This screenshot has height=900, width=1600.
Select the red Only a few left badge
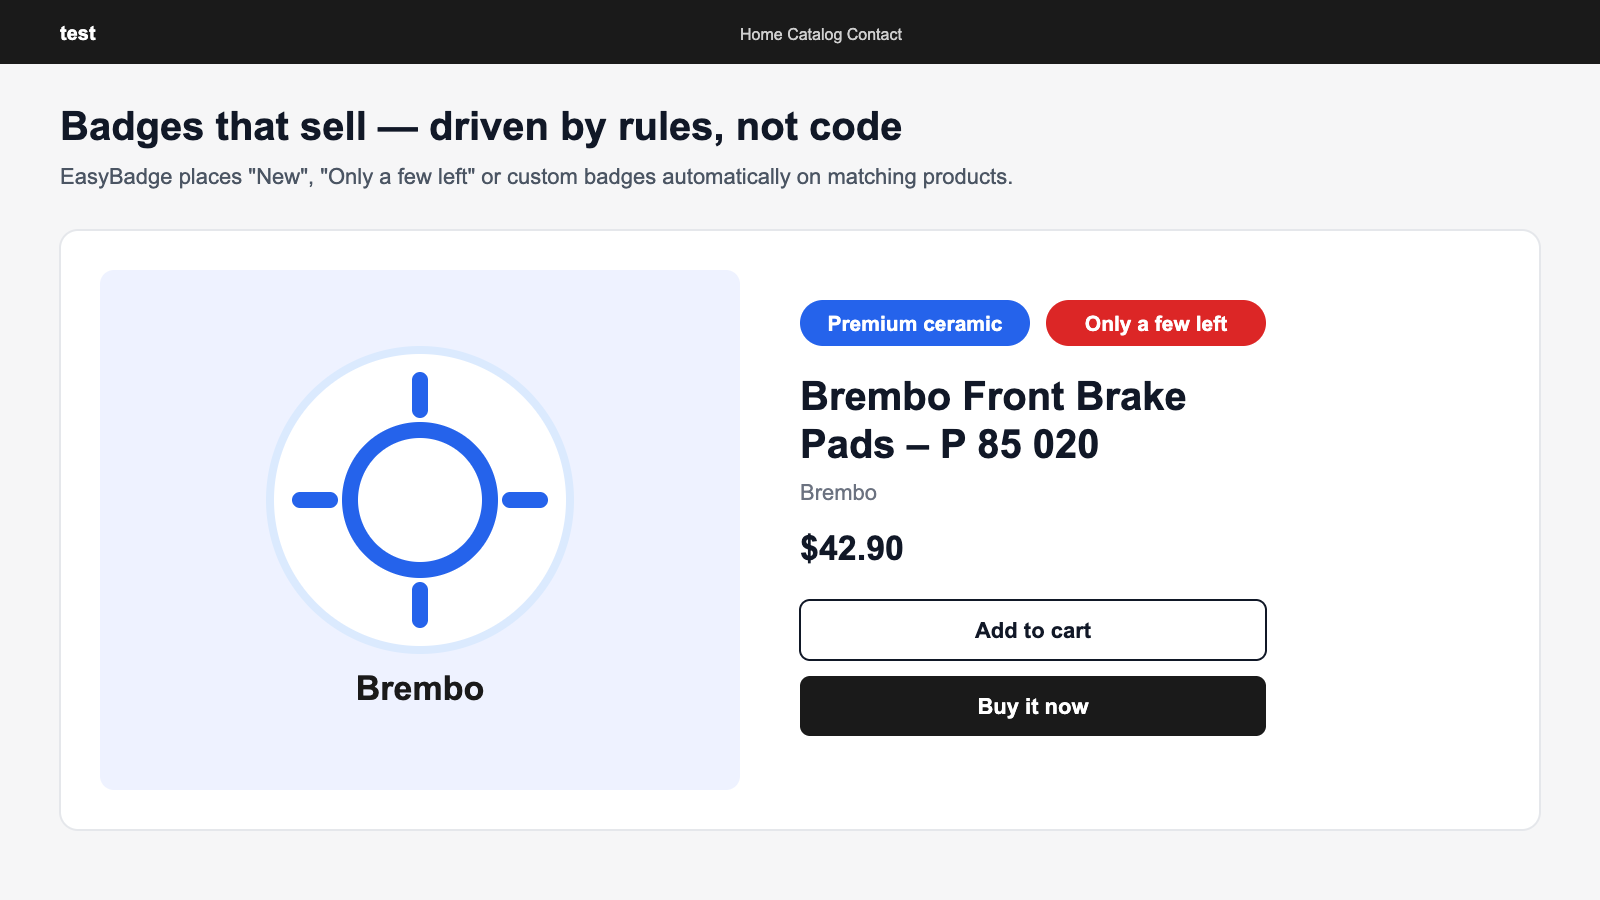click(1156, 323)
